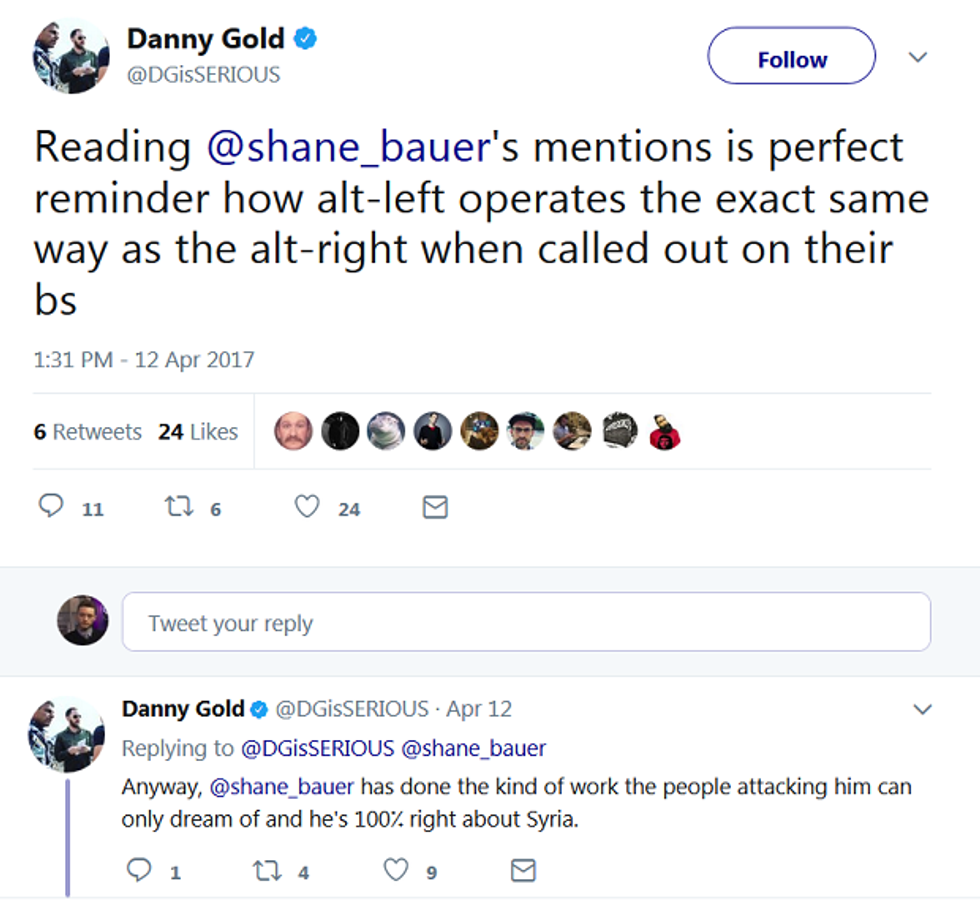Viewport: 980px width, 904px height.
Task: Like the main tweet with heart icon
Action: [x=307, y=507]
